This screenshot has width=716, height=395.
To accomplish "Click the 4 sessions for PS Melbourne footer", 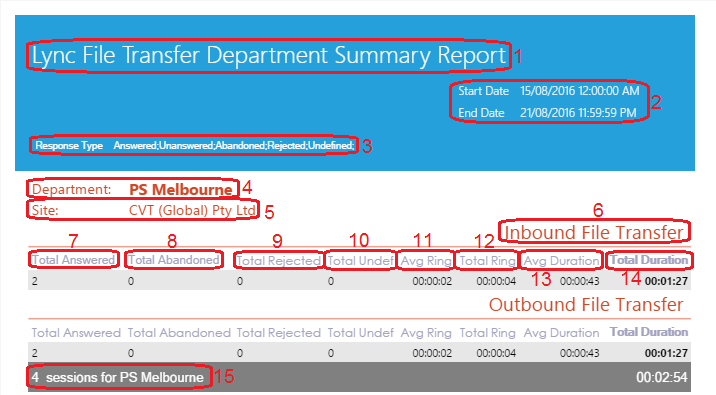I will pyautogui.click(x=118, y=377).
